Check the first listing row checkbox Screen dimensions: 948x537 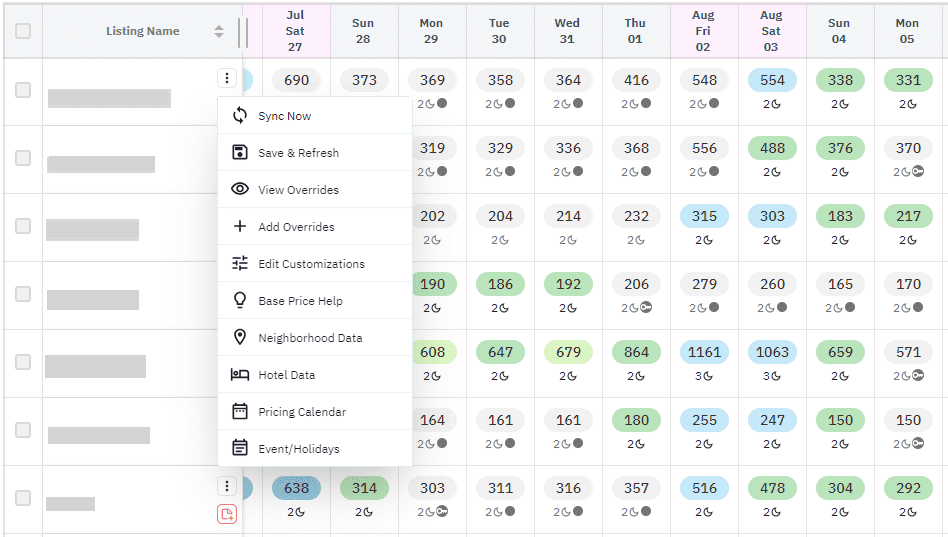point(23,90)
